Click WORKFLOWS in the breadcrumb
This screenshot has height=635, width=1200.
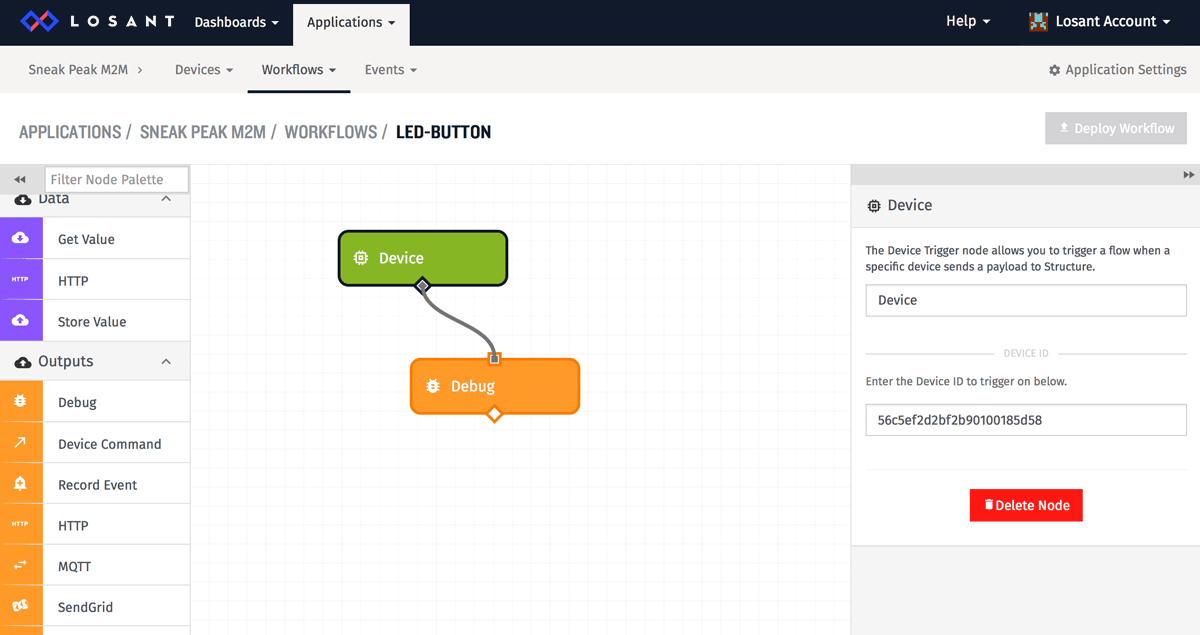[331, 132]
